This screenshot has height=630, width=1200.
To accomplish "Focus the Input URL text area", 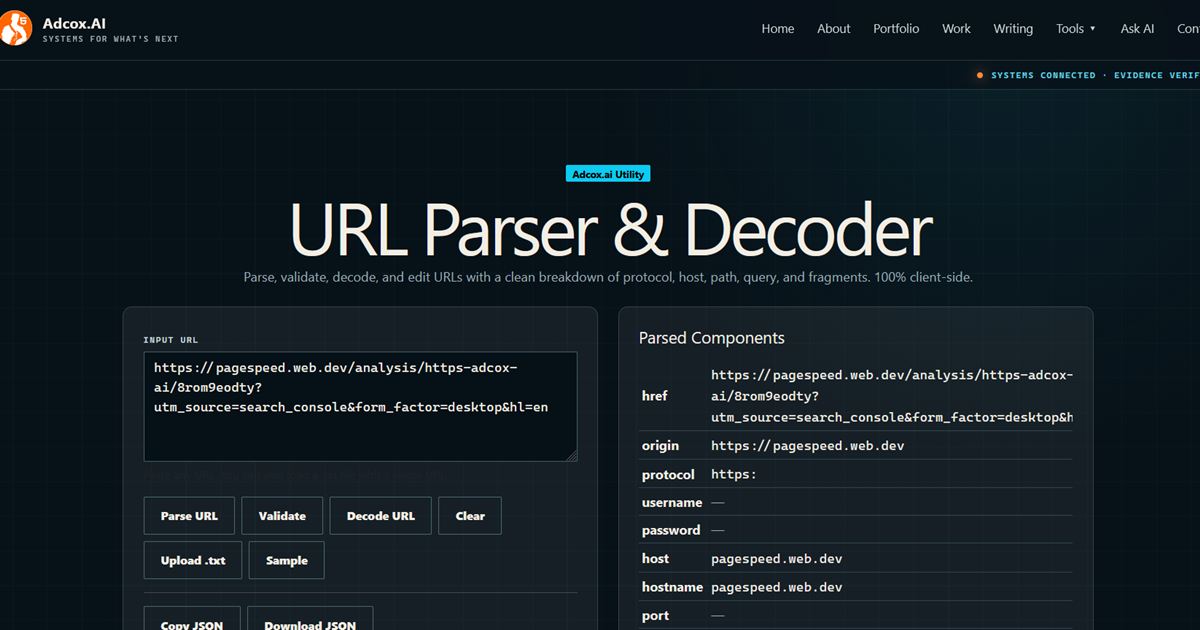I will [x=360, y=406].
